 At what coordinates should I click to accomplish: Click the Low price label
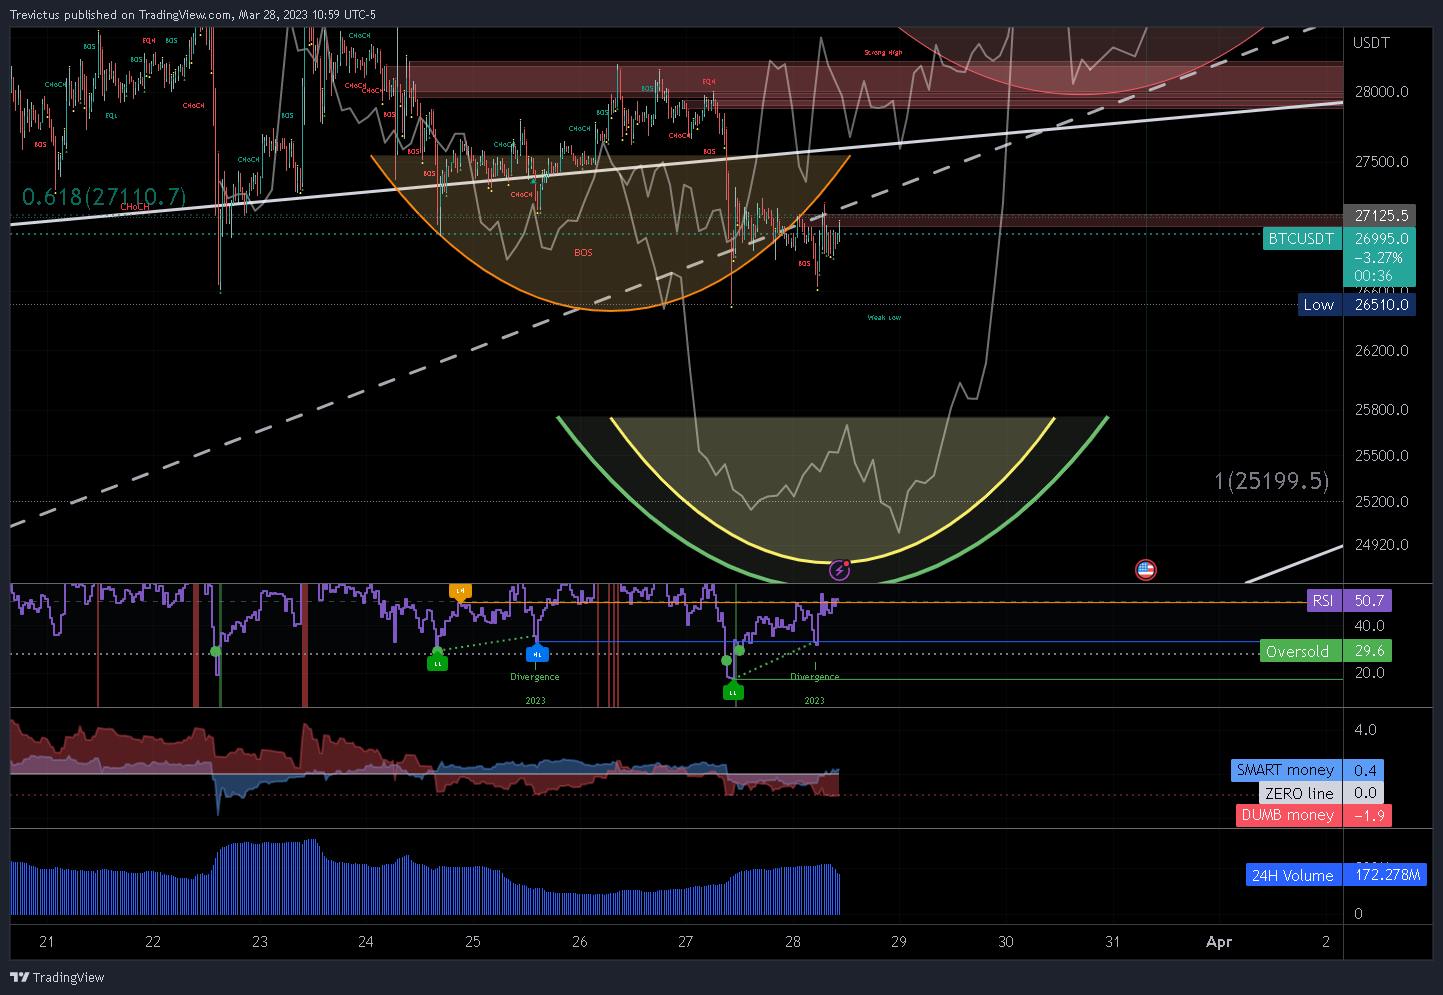1319,305
